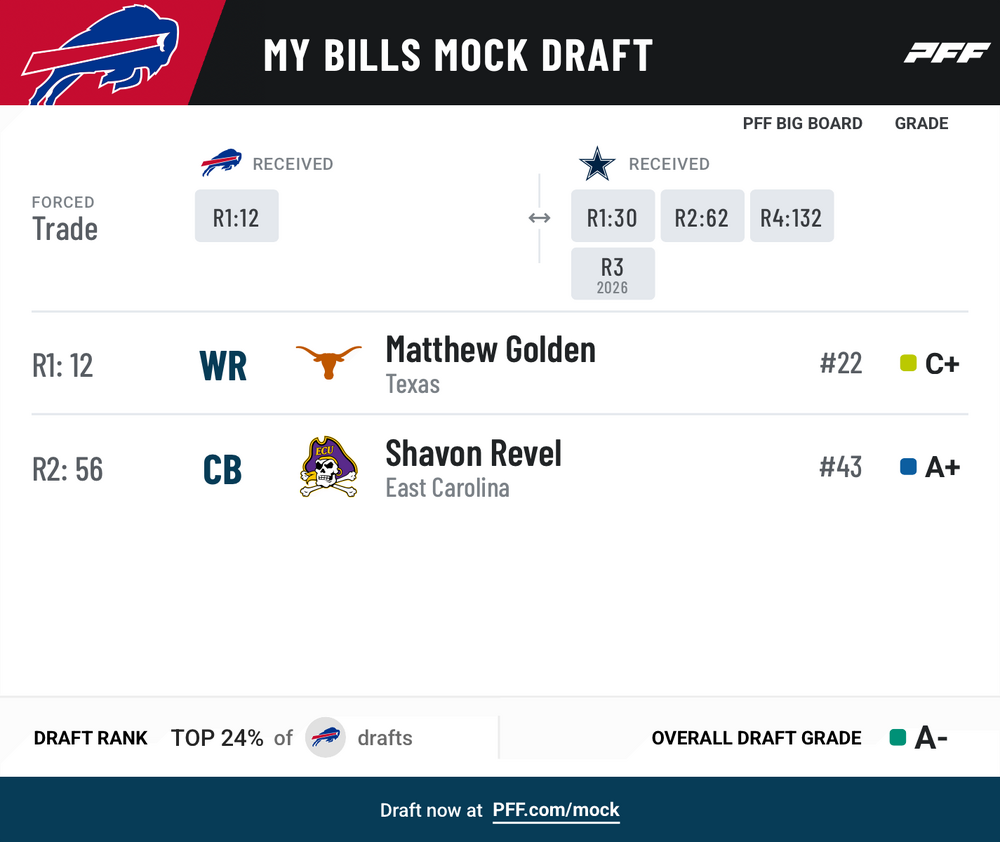Viewport: 1000px width, 842px height.
Task: Click the Dallas Cowboys star icon
Action: tap(597, 164)
